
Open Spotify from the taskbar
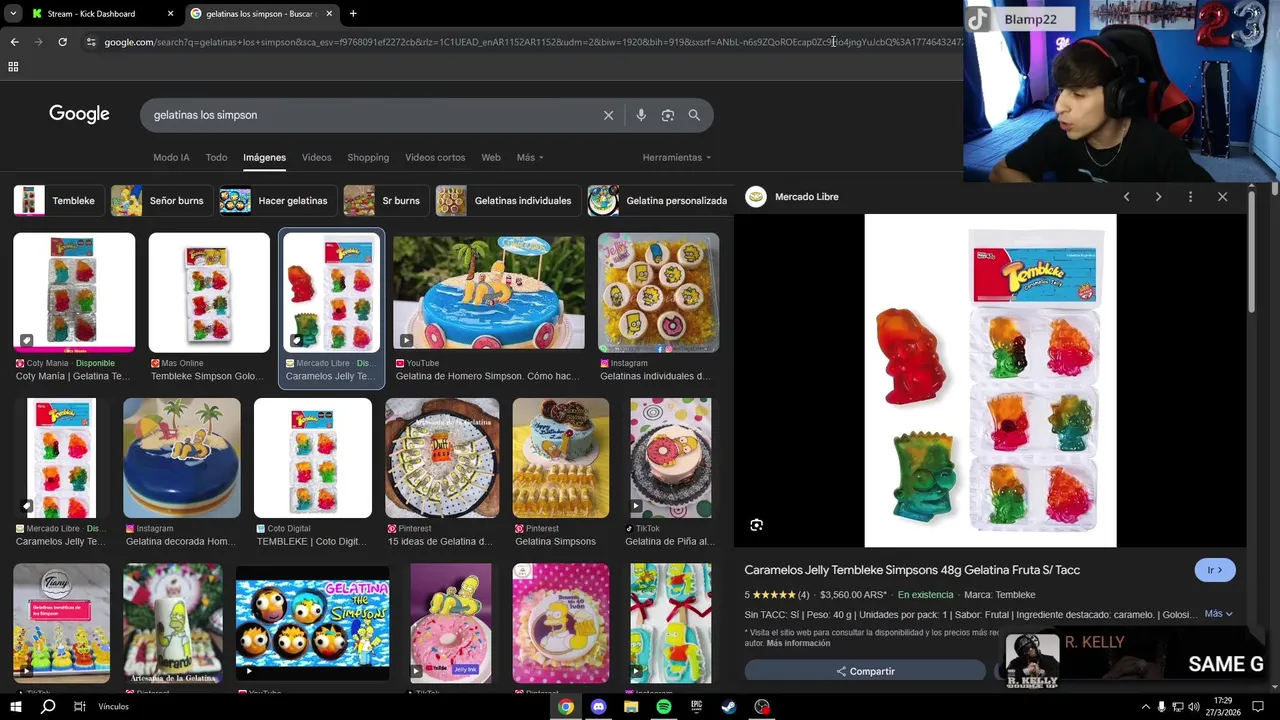coord(664,707)
